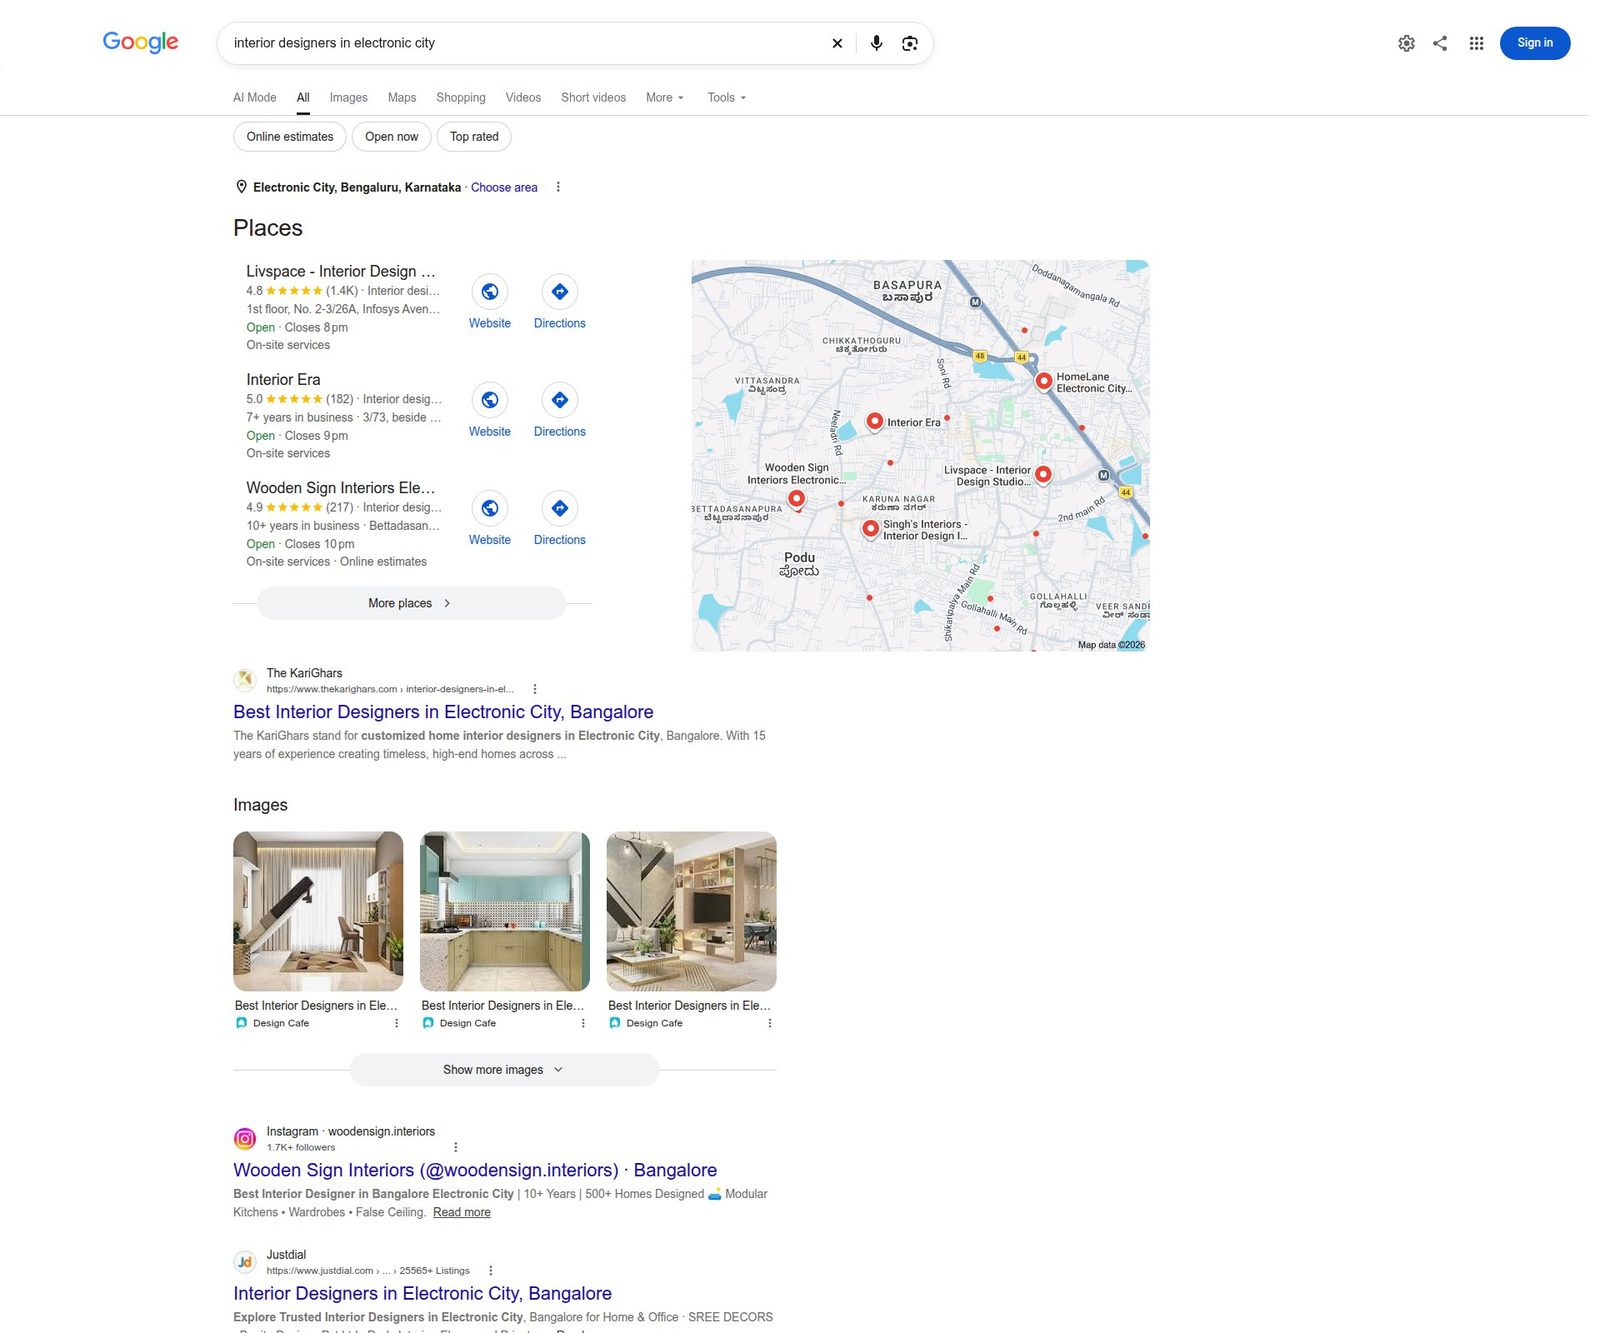Click Singh's Interiors map pin
The image size is (1600, 1333).
pyautogui.click(x=870, y=529)
